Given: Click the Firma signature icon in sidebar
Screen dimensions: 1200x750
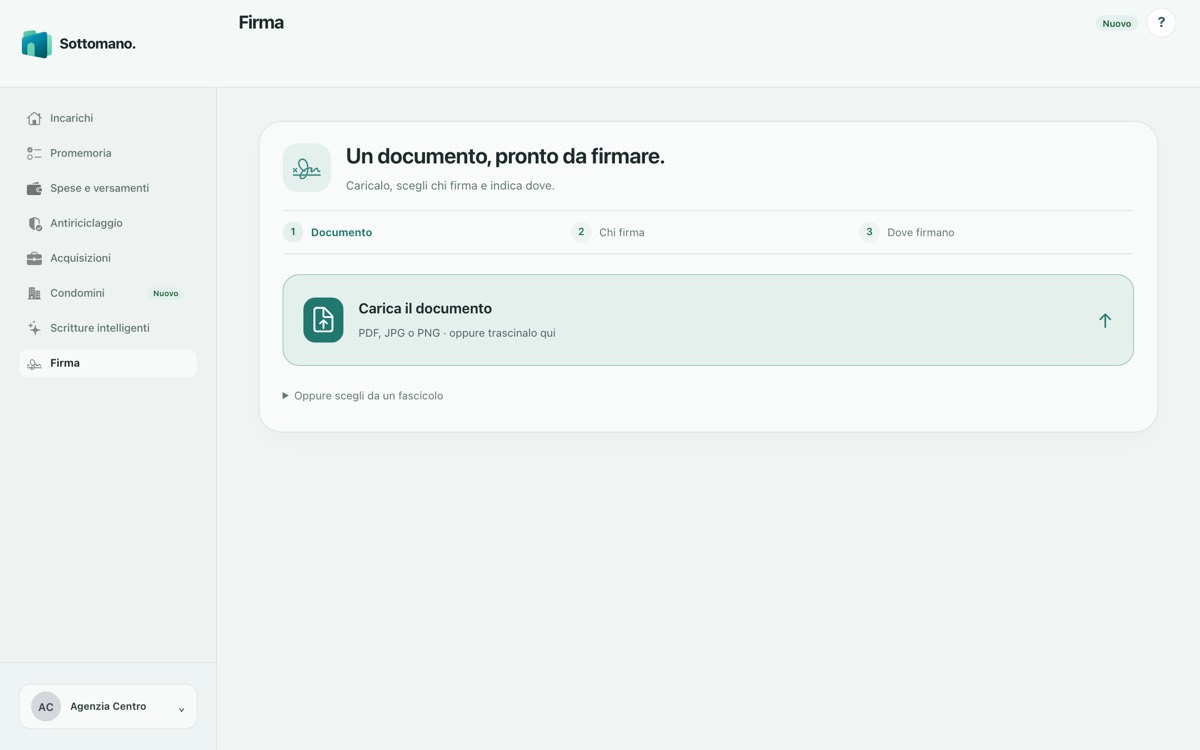Looking at the screenshot, I should (x=34, y=364).
